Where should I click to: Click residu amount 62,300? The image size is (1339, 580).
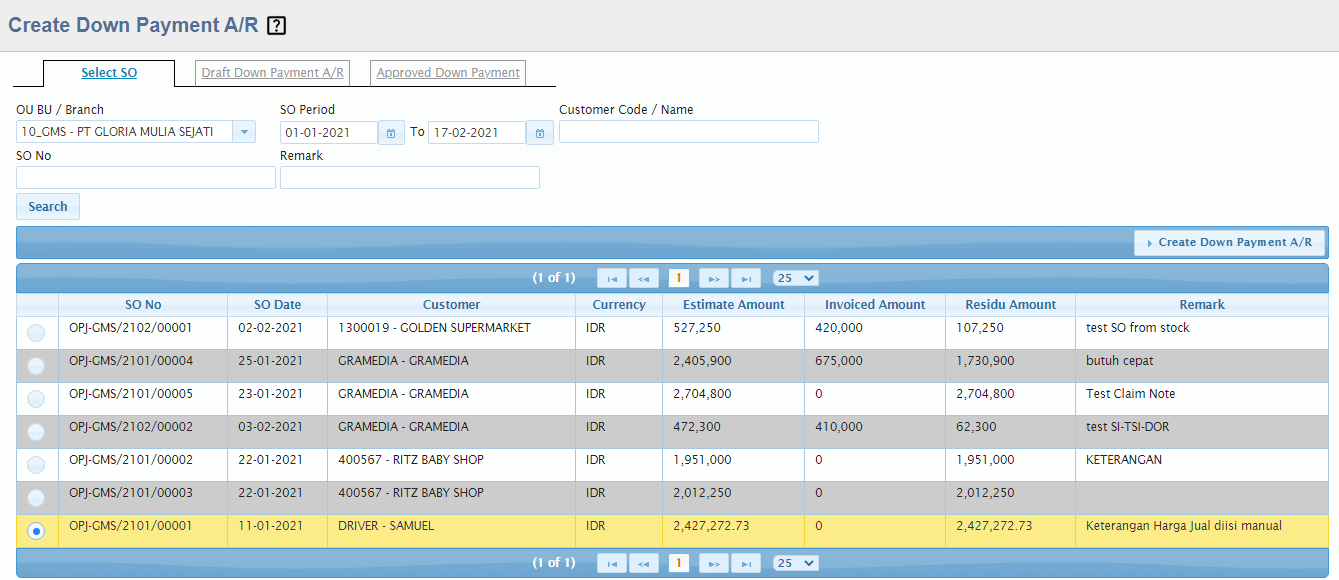[976, 427]
